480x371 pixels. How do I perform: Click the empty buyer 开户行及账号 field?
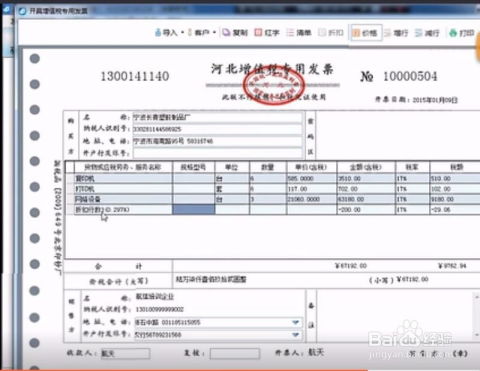218,153
